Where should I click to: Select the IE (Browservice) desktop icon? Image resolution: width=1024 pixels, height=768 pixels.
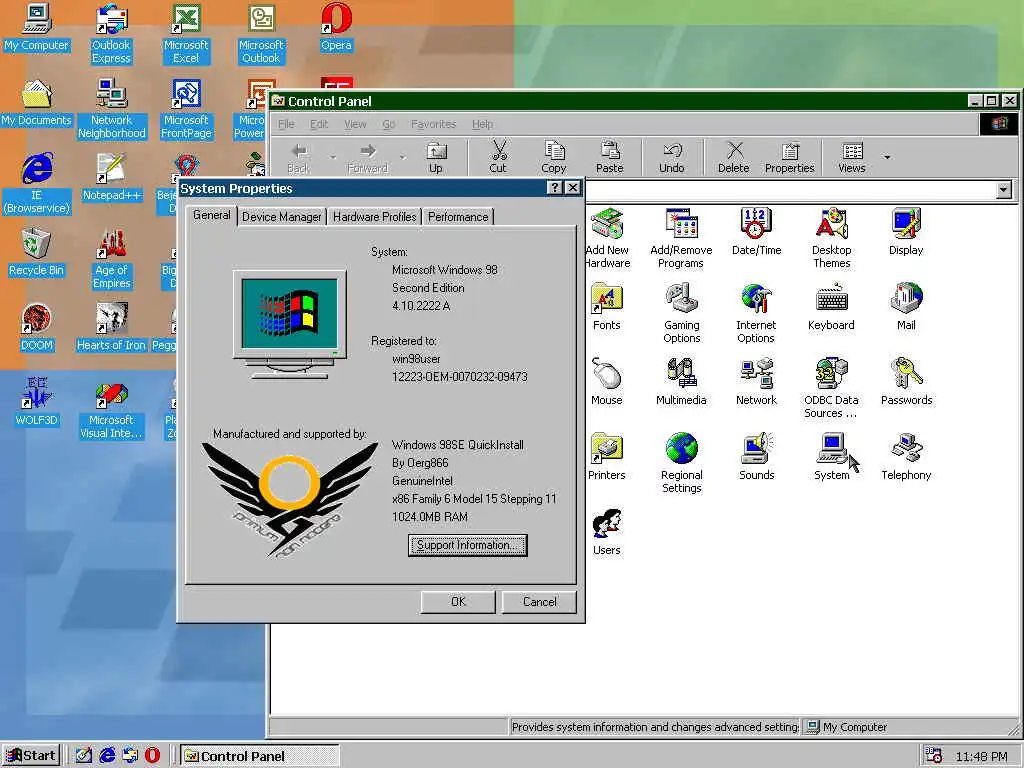pos(37,184)
